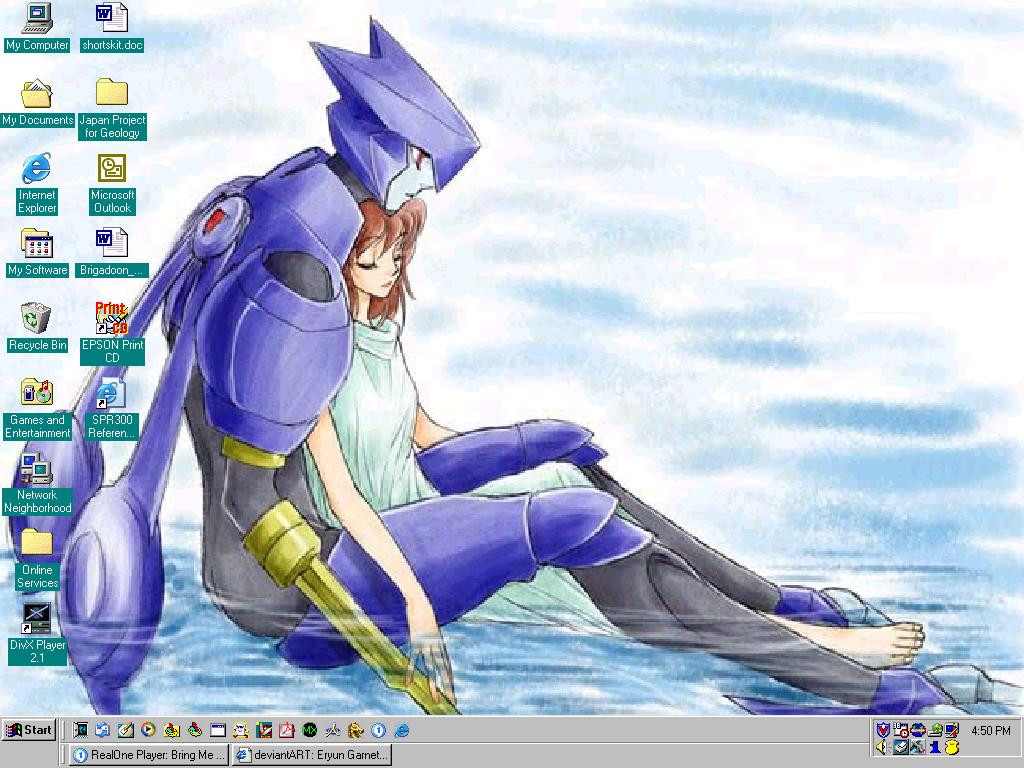
Task: Click the Acrobat PDF quick launch icon
Action: (x=287, y=730)
